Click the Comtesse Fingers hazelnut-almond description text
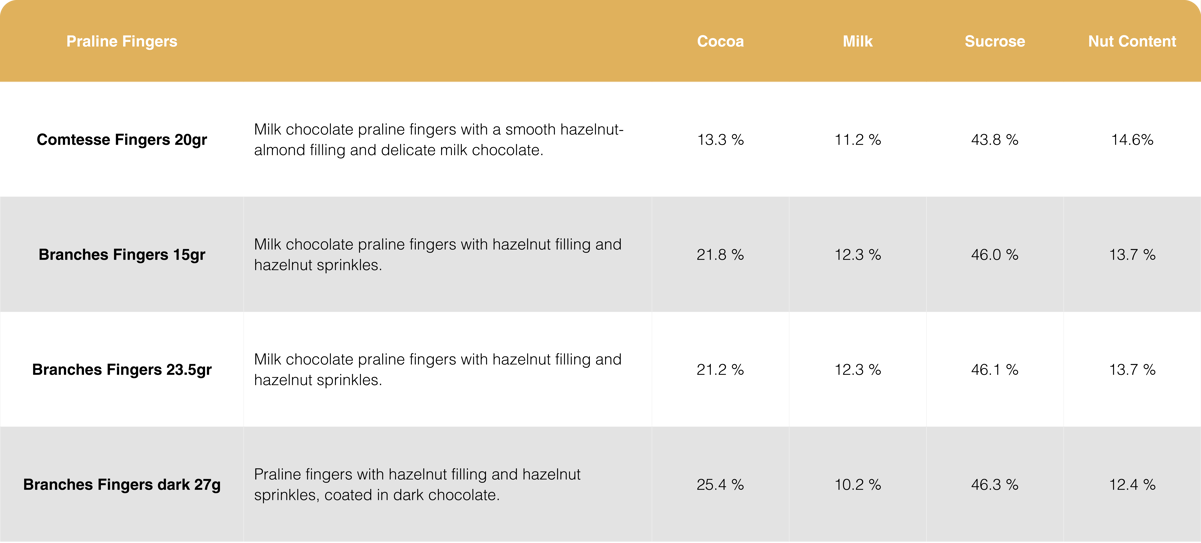Image resolution: width=1201 pixels, height=543 pixels. tap(438, 140)
